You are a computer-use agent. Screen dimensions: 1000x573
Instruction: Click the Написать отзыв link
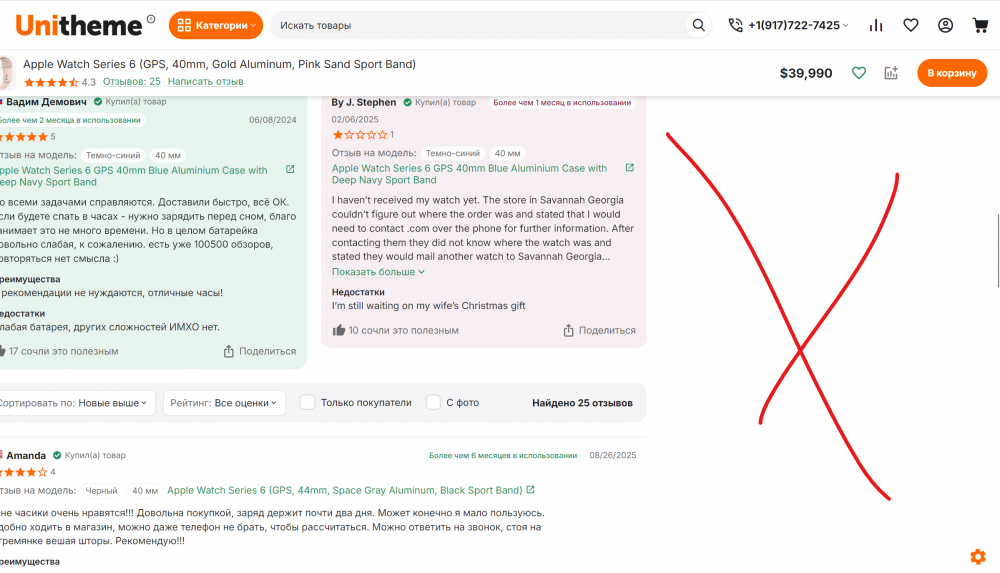point(205,82)
